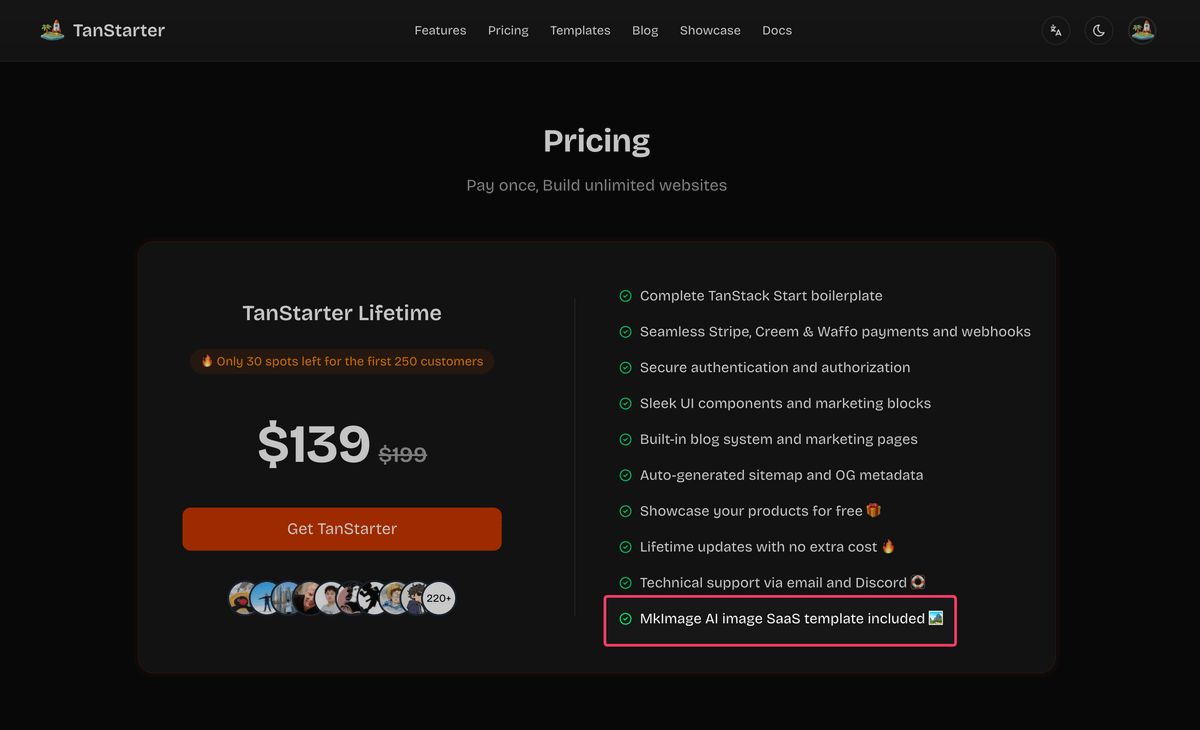Go to the Pricing nav link
1200x730 pixels.
(508, 31)
